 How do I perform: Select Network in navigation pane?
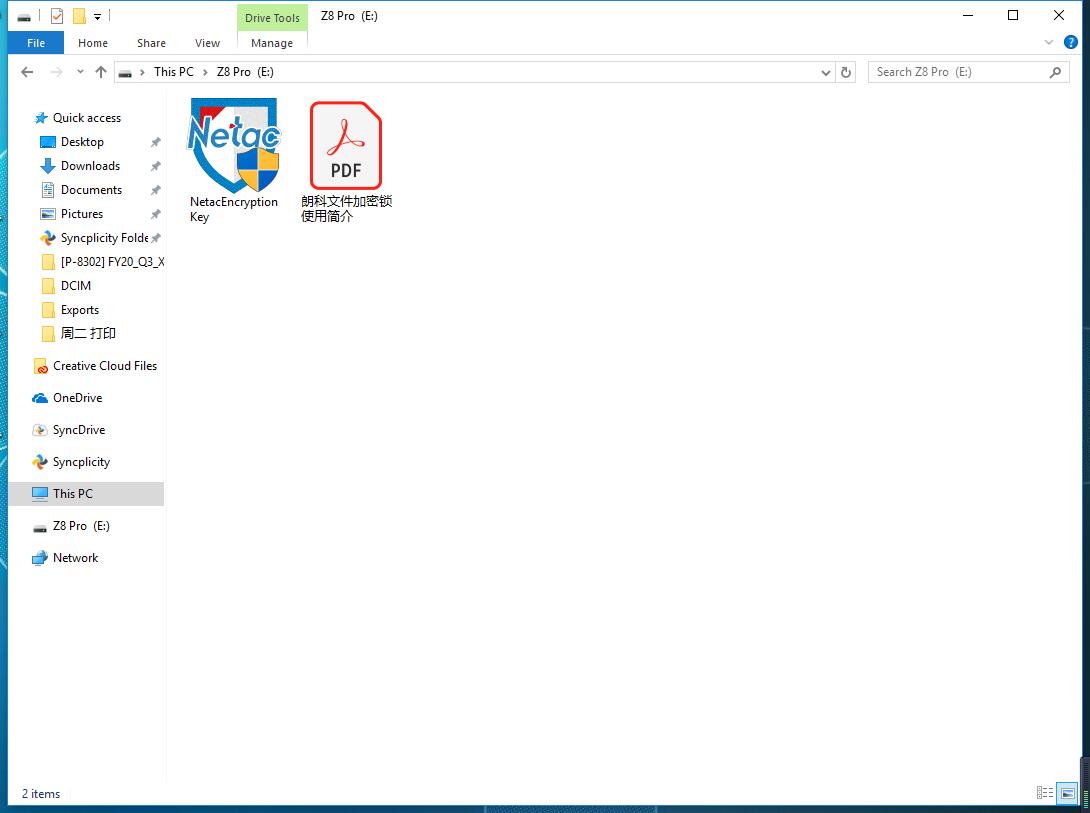75,558
